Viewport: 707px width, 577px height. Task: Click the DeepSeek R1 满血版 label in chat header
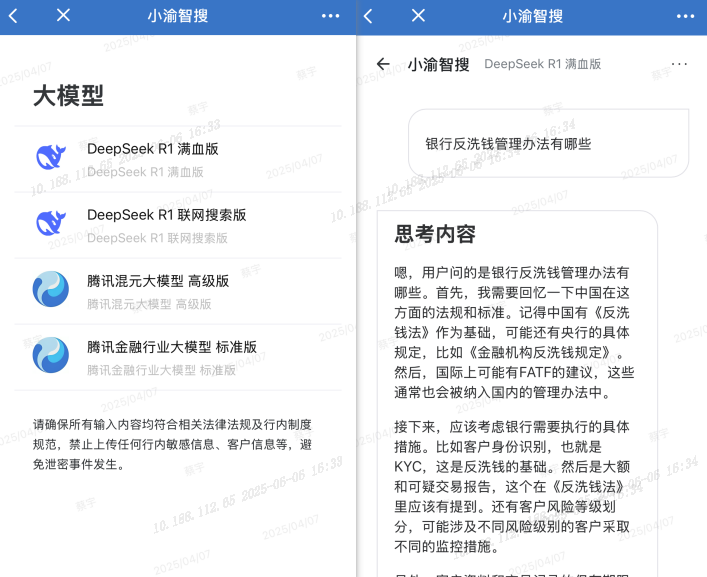542,64
